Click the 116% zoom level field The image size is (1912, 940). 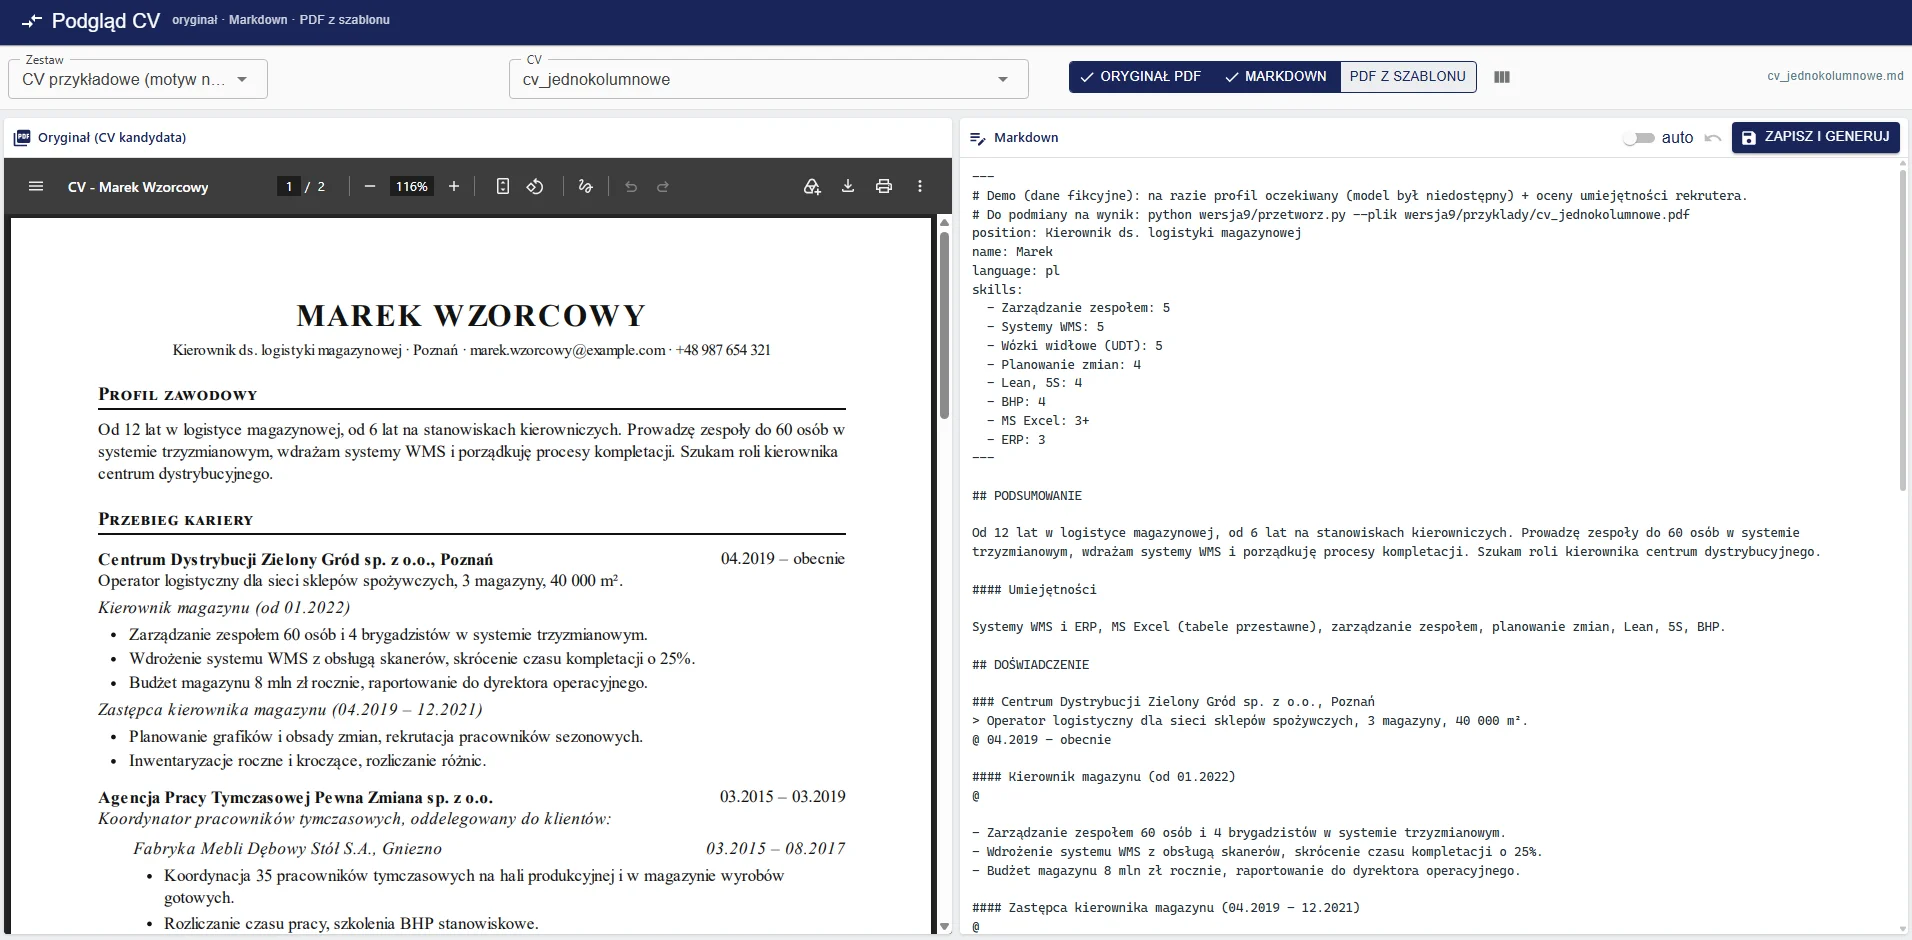tap(412, 187)
